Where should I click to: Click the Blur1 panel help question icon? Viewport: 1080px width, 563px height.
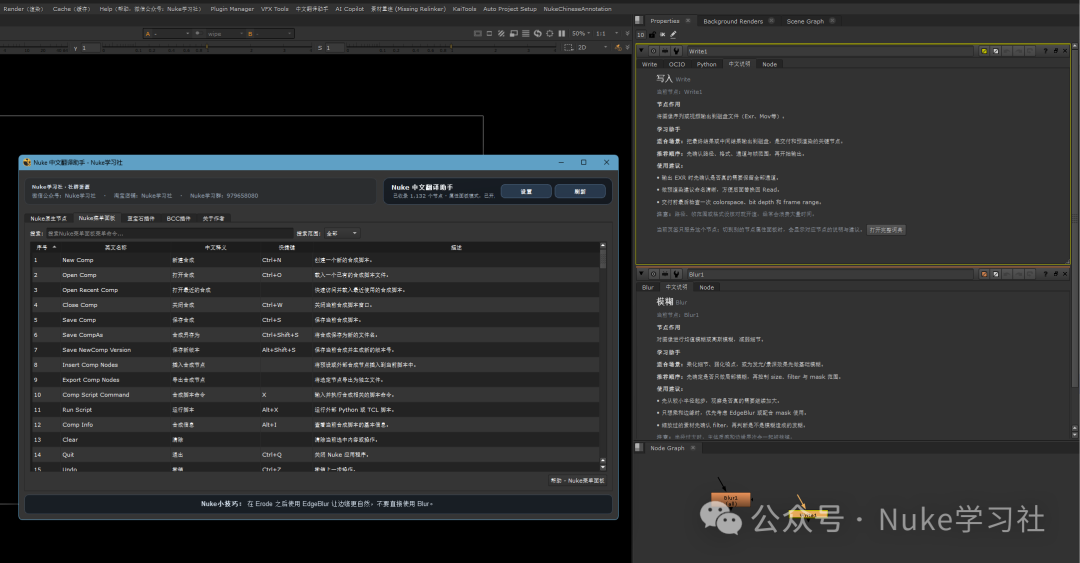click(1045, 274)
